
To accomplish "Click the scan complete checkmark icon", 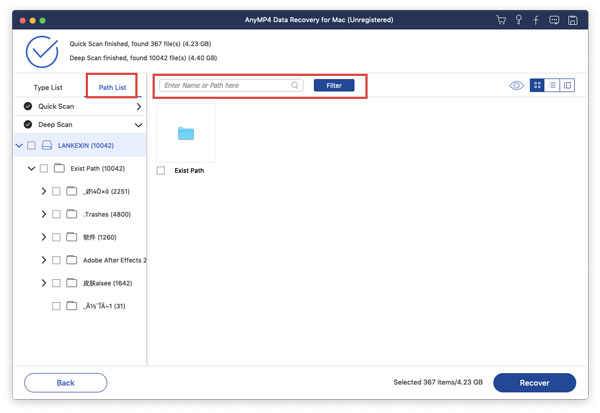I will pyautogui.click(x=42, y=52).
